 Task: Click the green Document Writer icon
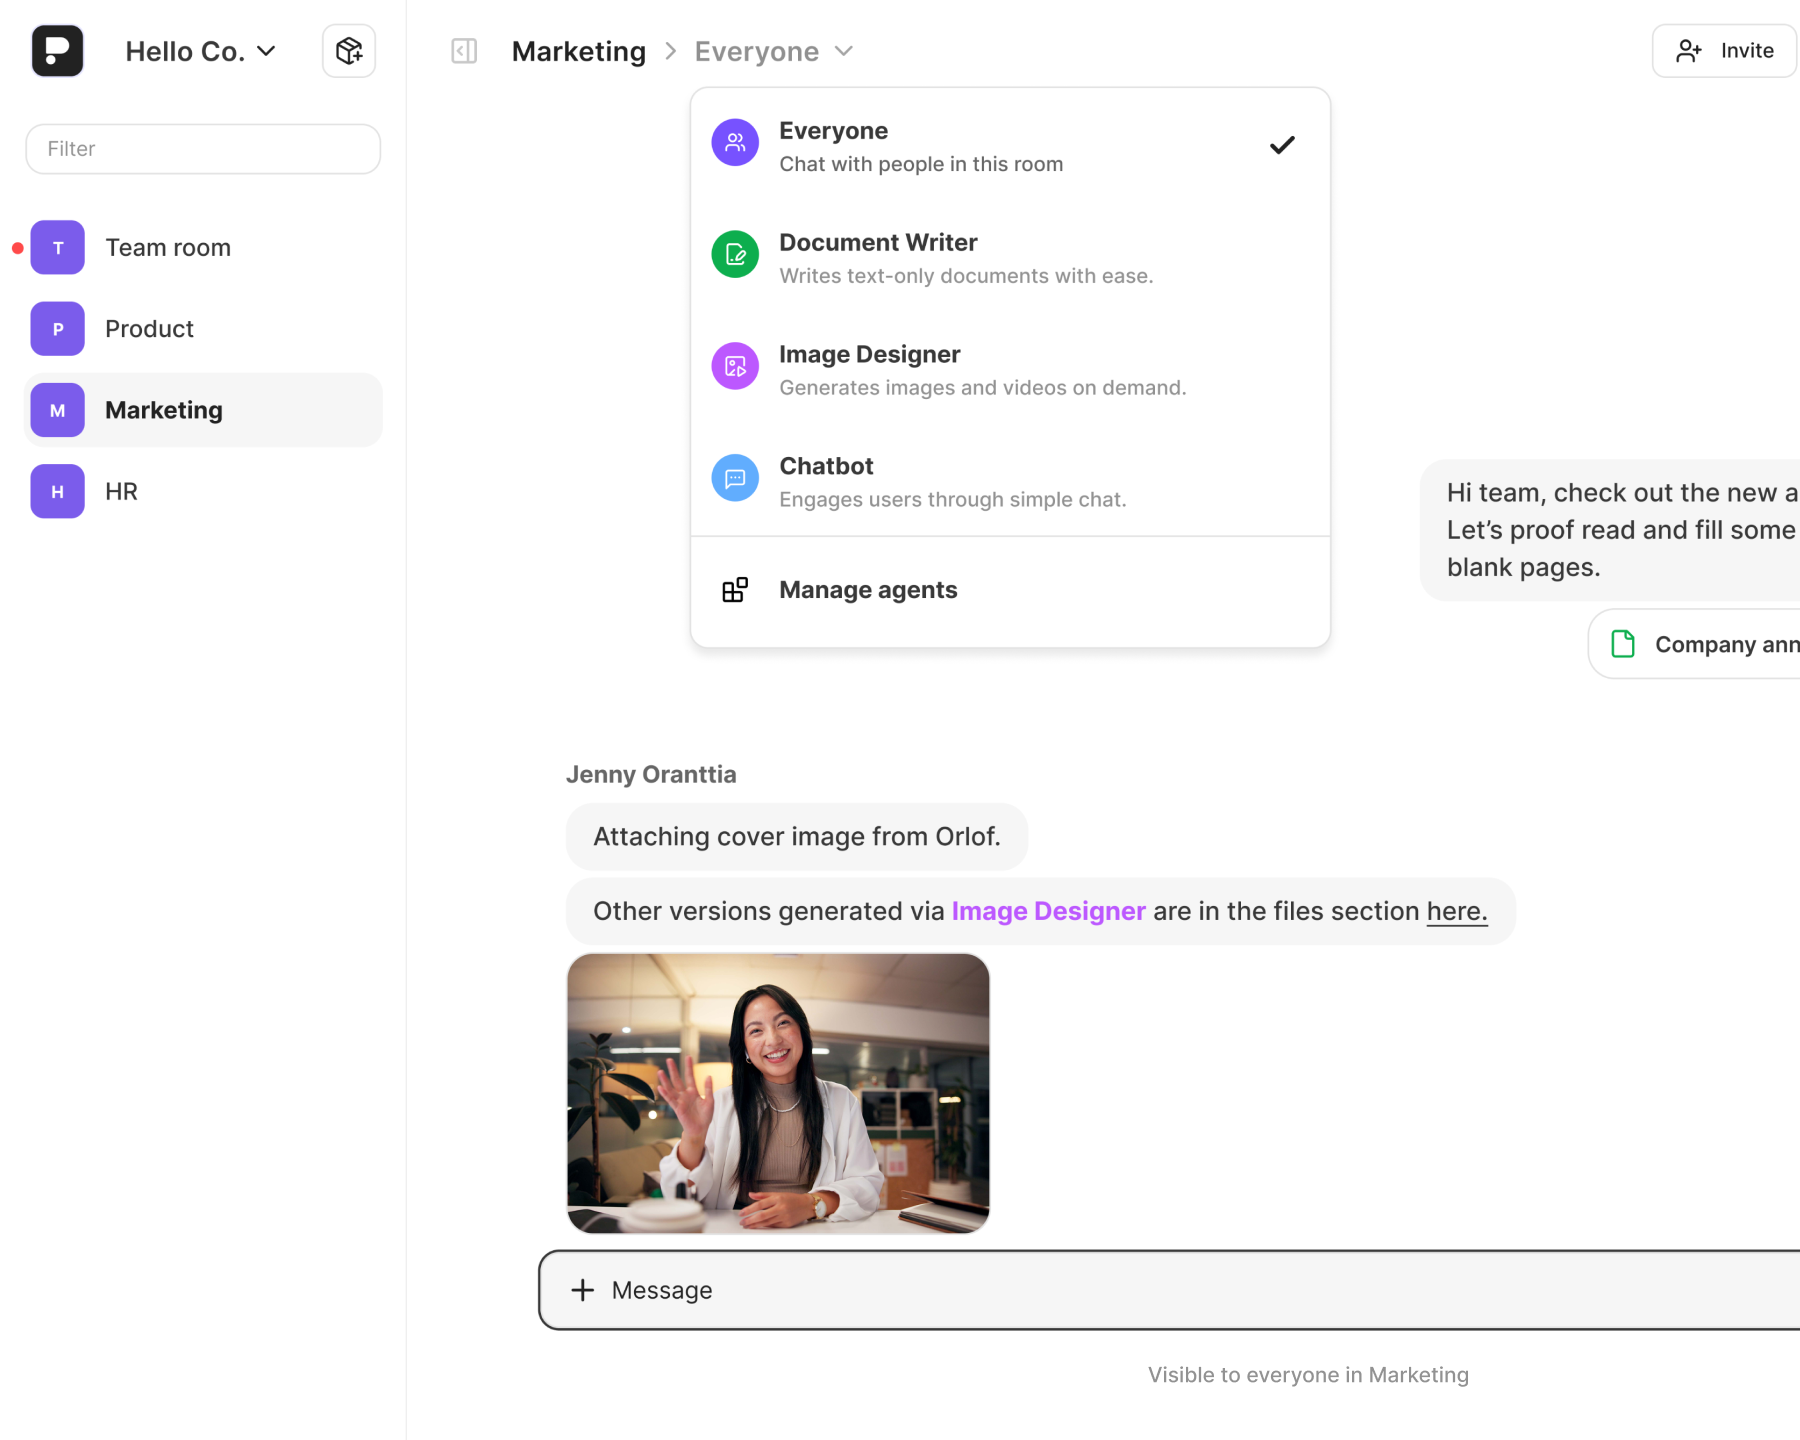(735, 254)
